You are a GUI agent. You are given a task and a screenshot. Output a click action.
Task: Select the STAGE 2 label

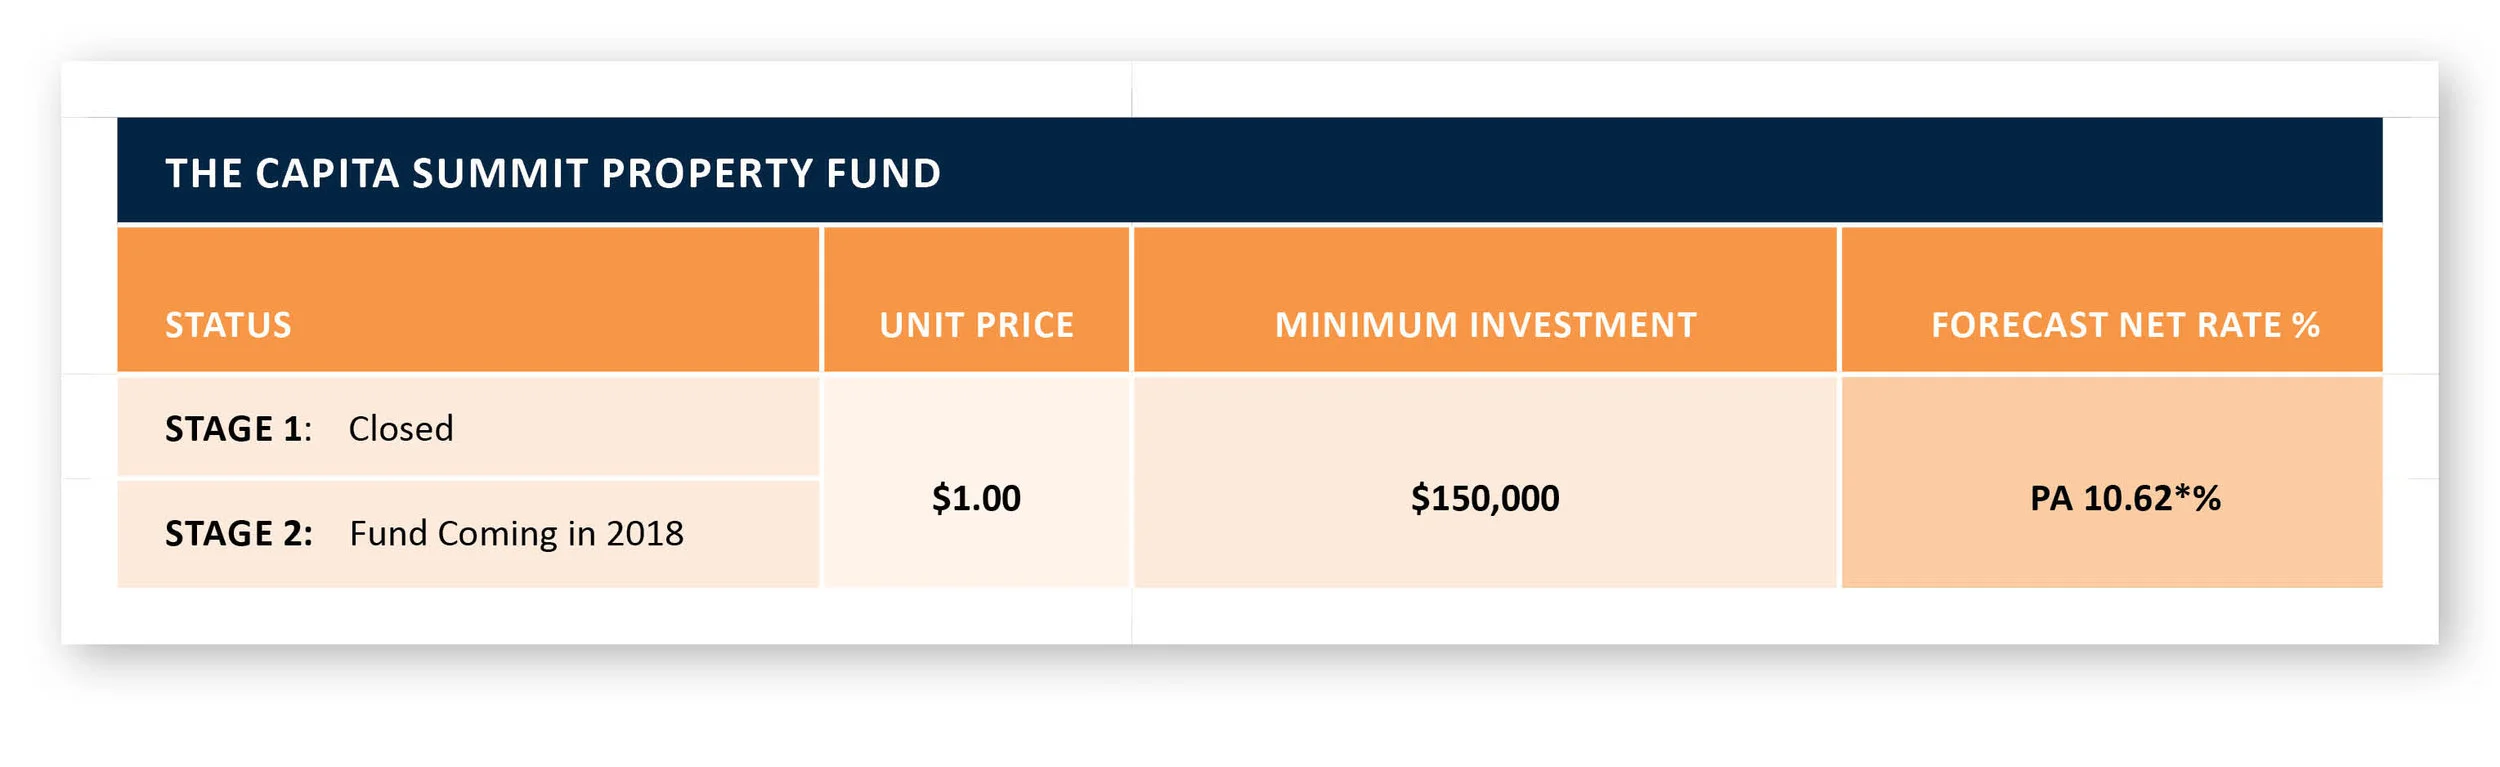238,534
